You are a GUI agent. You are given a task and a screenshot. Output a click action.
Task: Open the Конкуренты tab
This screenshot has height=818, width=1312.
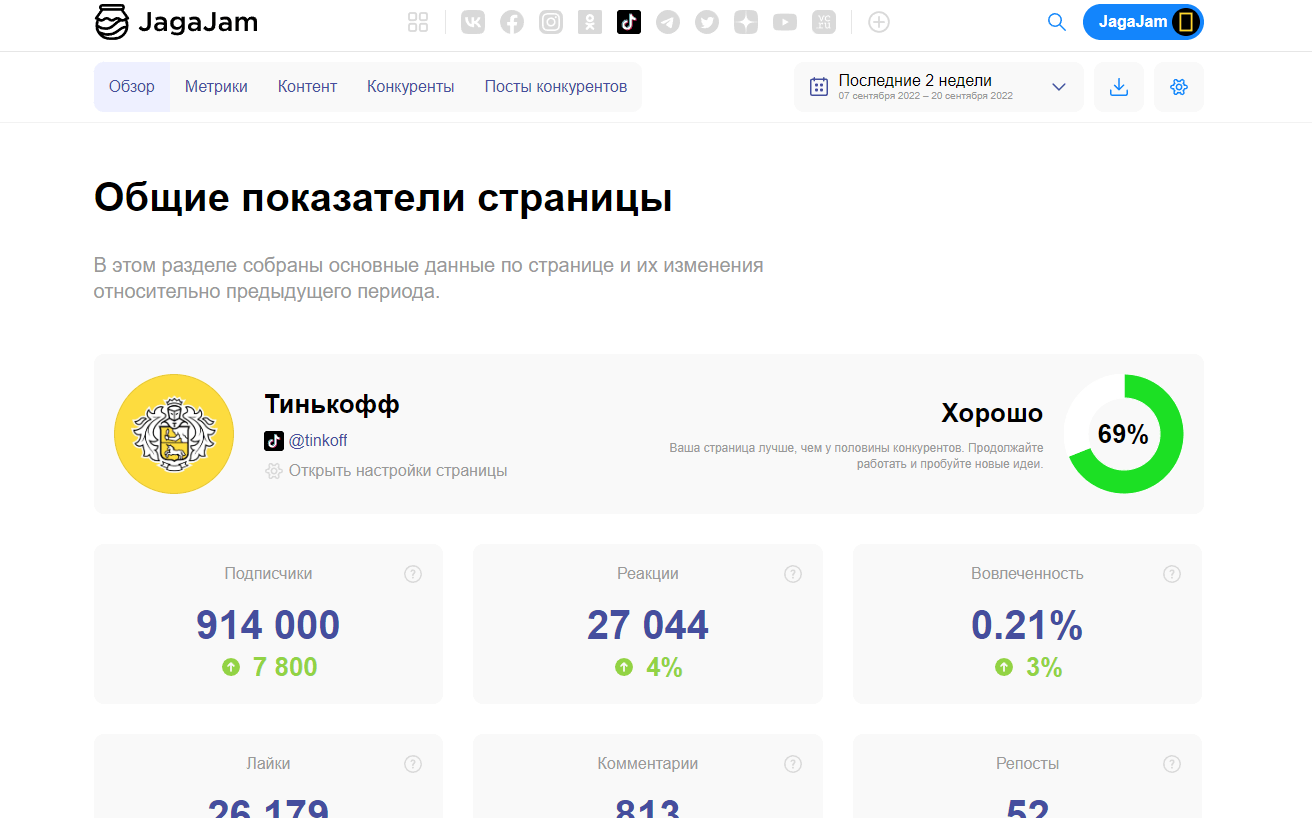pos(411,87)
